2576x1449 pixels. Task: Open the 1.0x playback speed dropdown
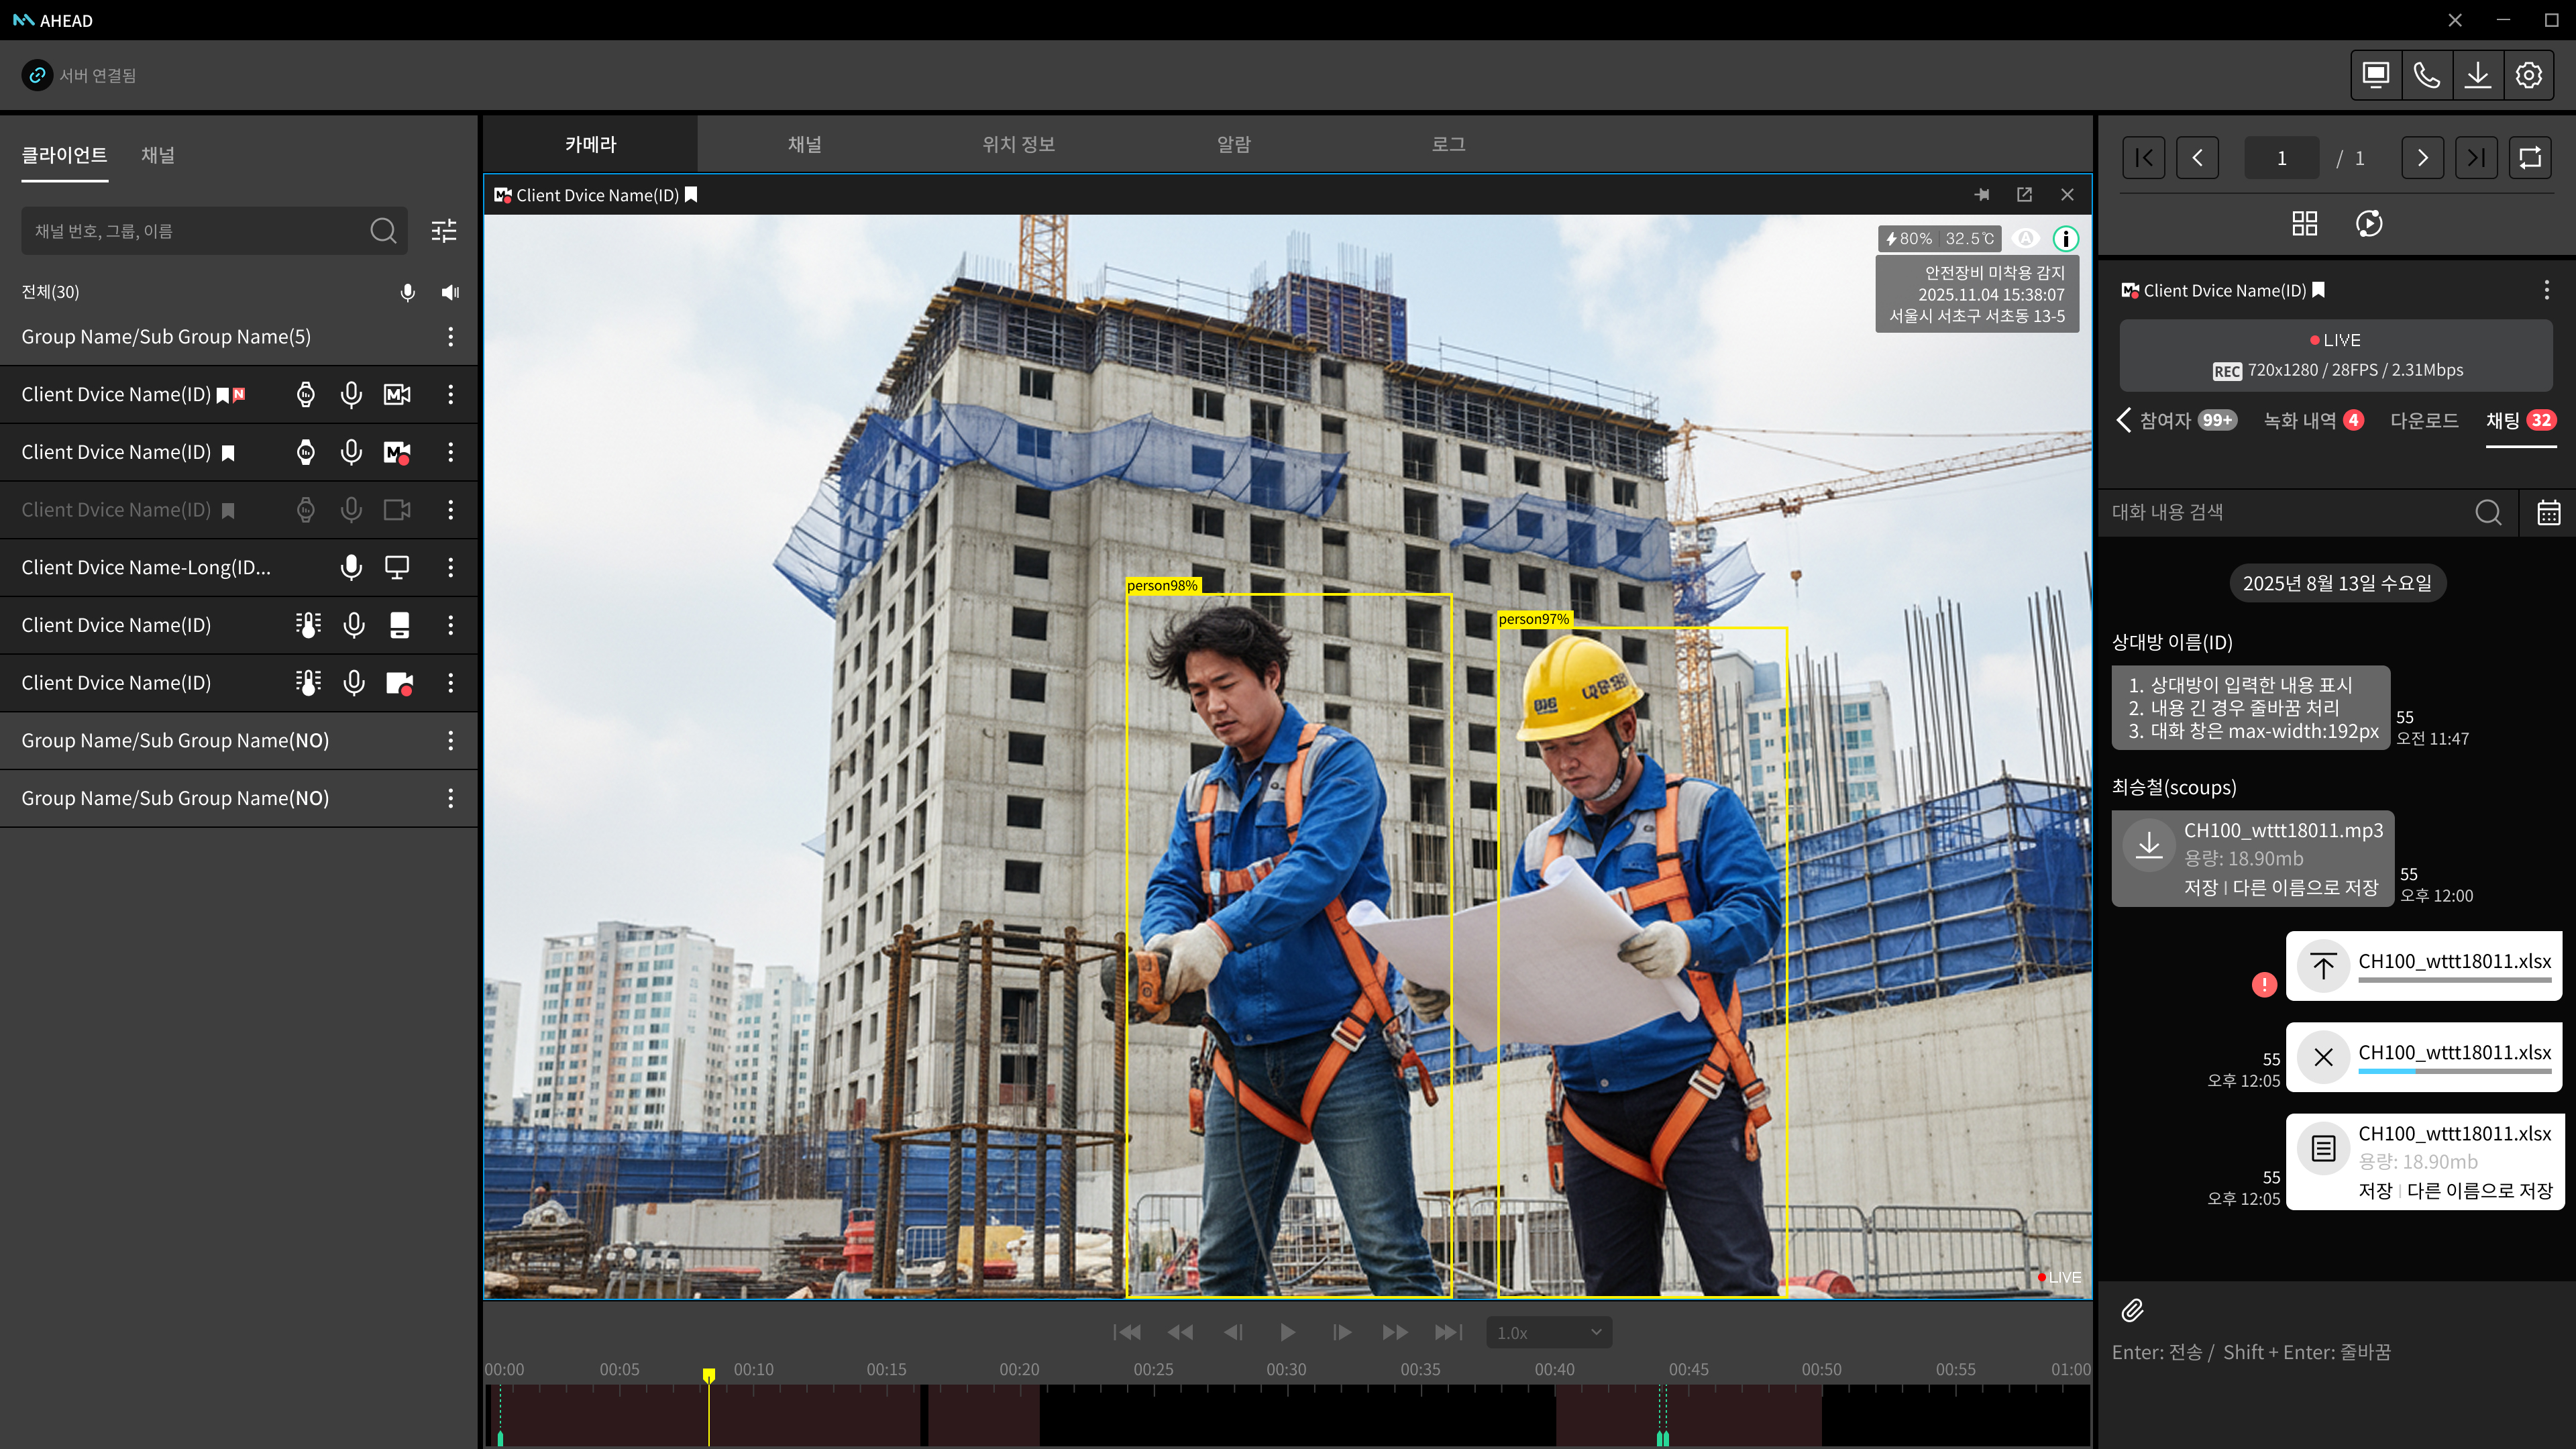click(x=1548, y=1332)
